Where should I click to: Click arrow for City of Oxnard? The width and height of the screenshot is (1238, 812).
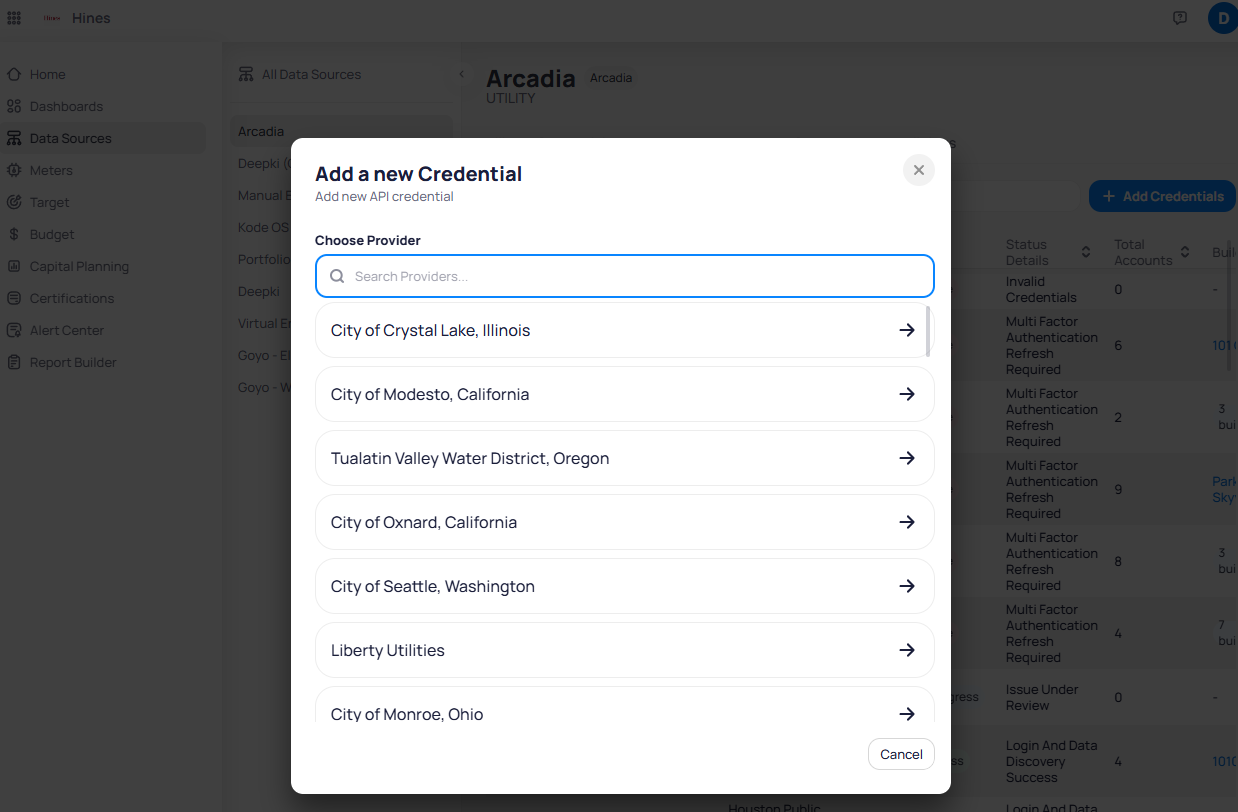(x=907, y=522)
